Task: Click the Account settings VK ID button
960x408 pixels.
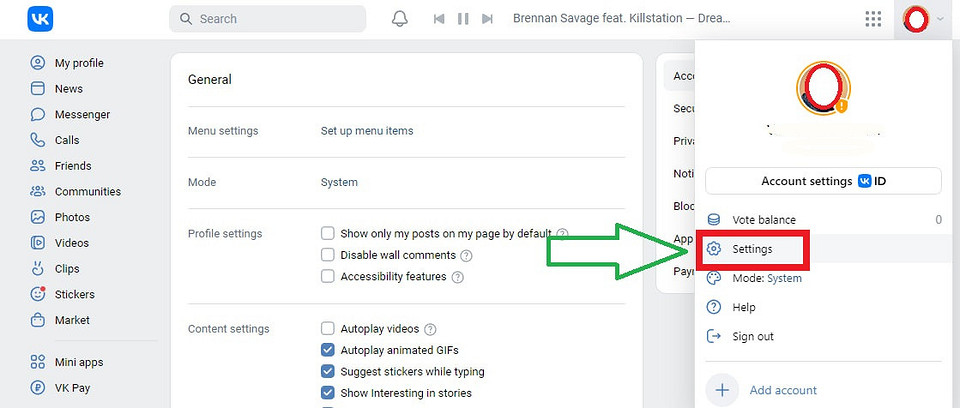Action: coord(823,181)
